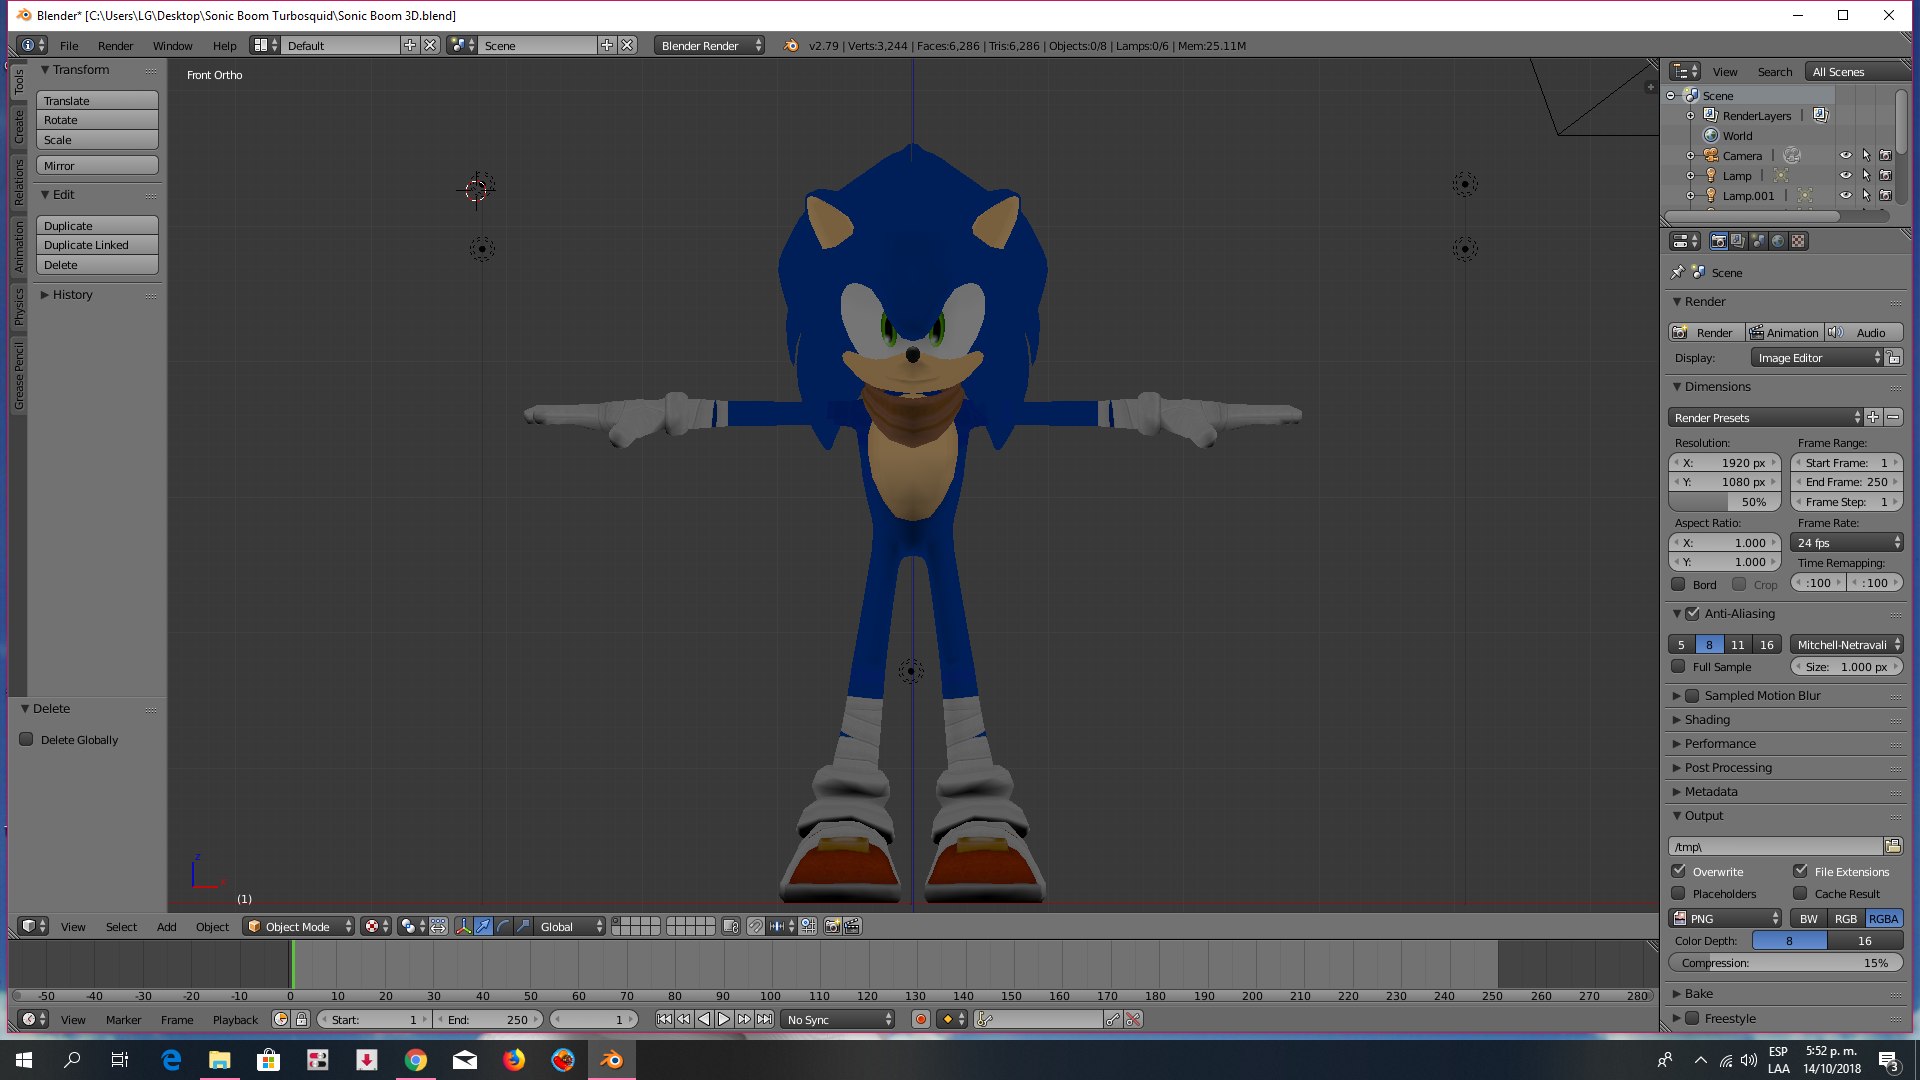Click the OpenGL render animation clapper icon
This screenshot has height=1080, width=1920.
click(x=852, y=926)
